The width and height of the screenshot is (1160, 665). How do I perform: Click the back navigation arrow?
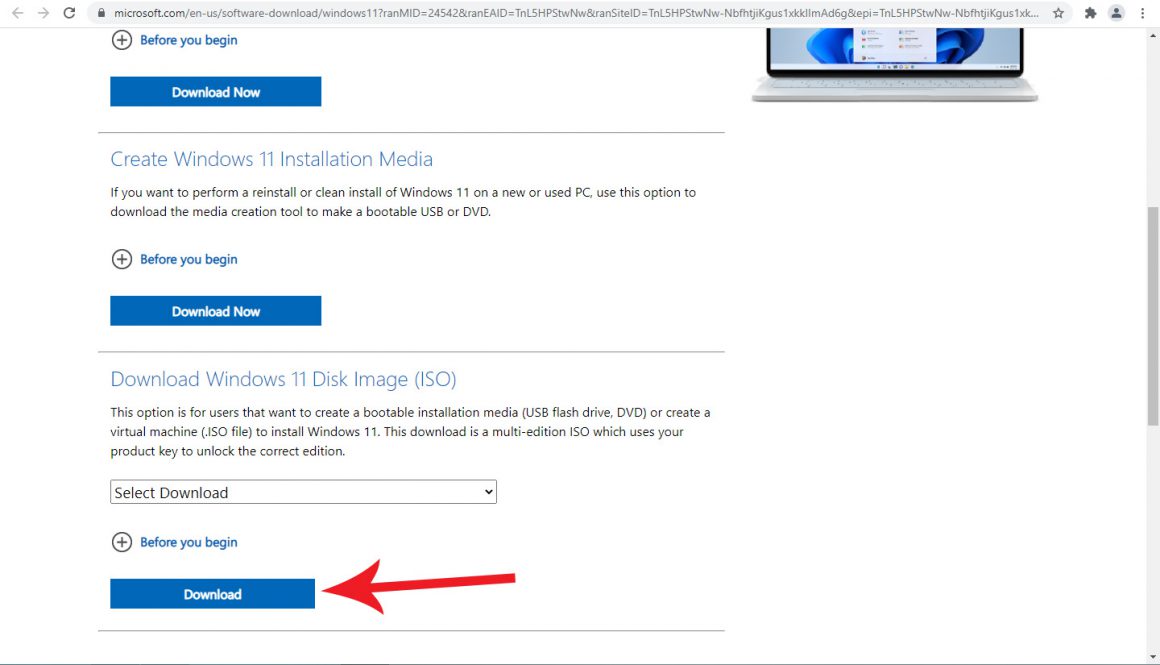pyautogui.click(x=17, y=13)
